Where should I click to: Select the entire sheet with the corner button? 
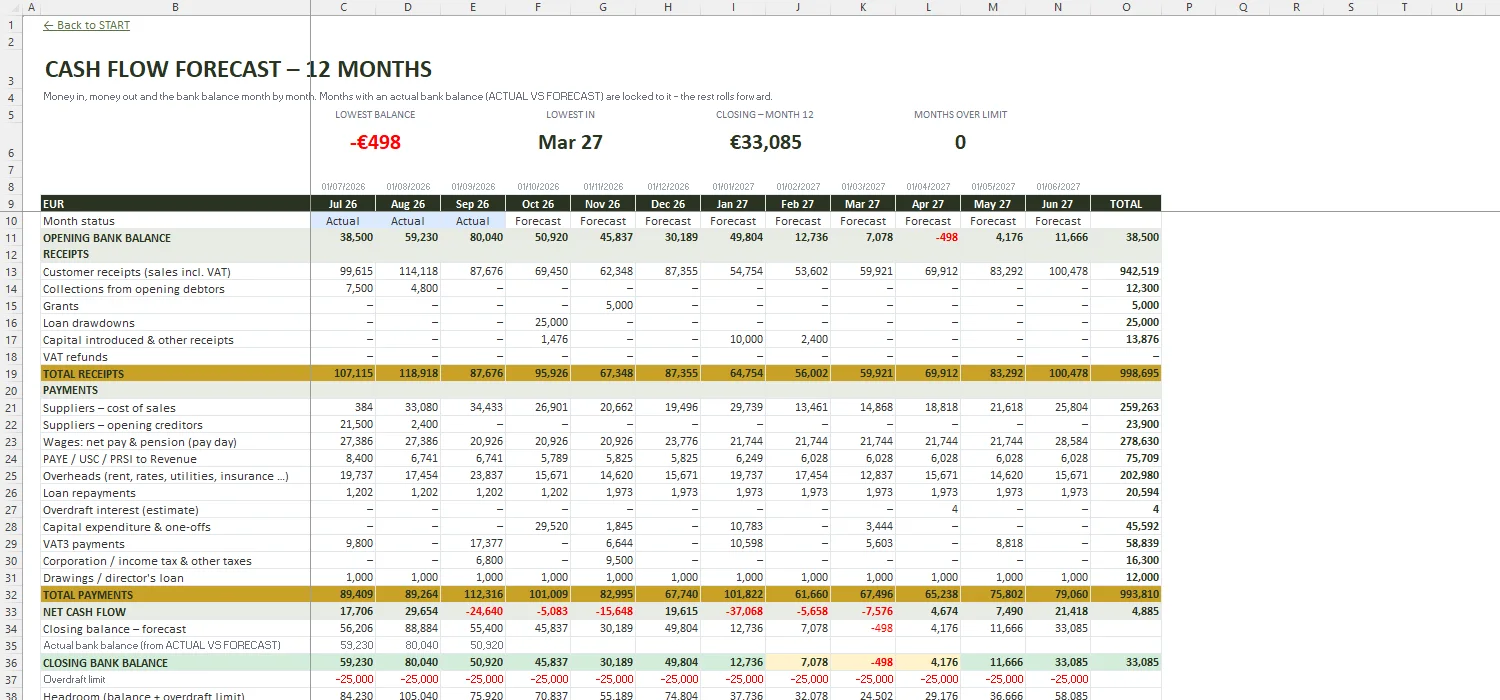coord(10,7)
